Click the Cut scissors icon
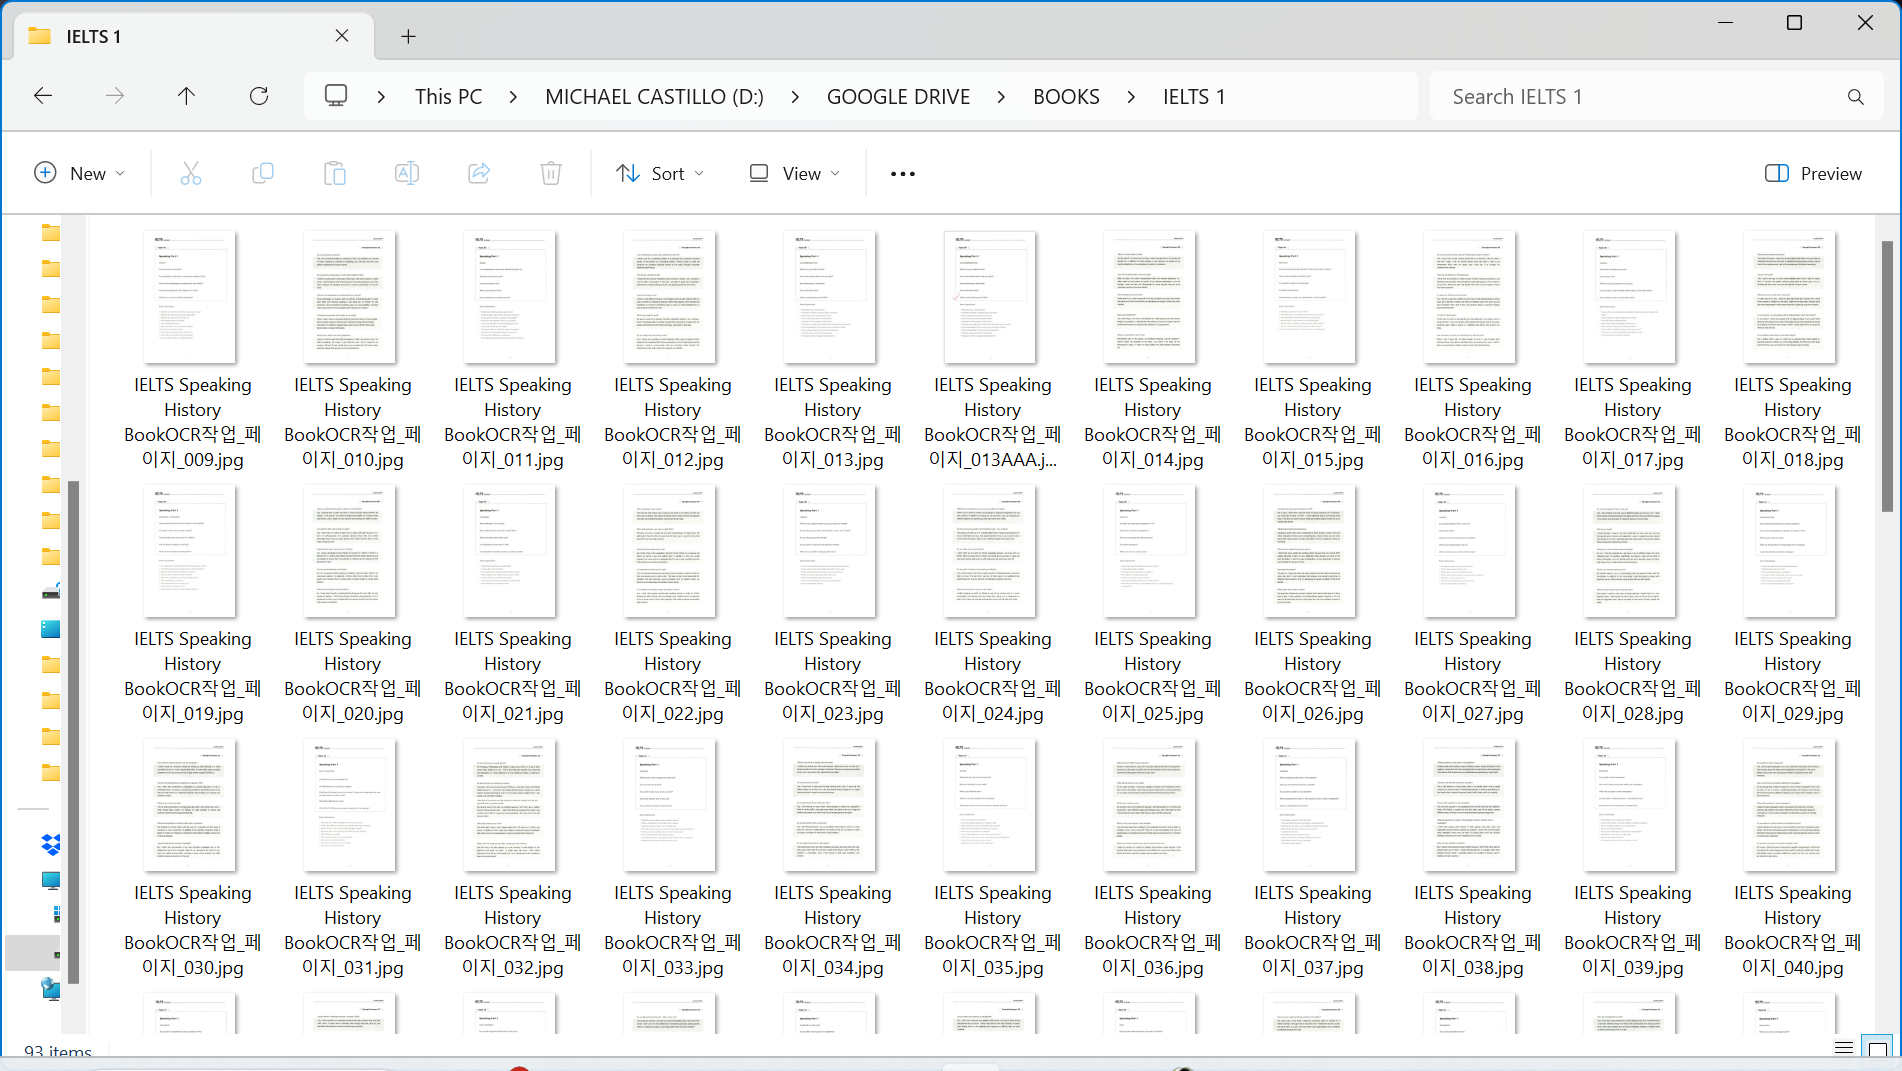Viewport: 1902px width, 1071px height. pos(190,173)
